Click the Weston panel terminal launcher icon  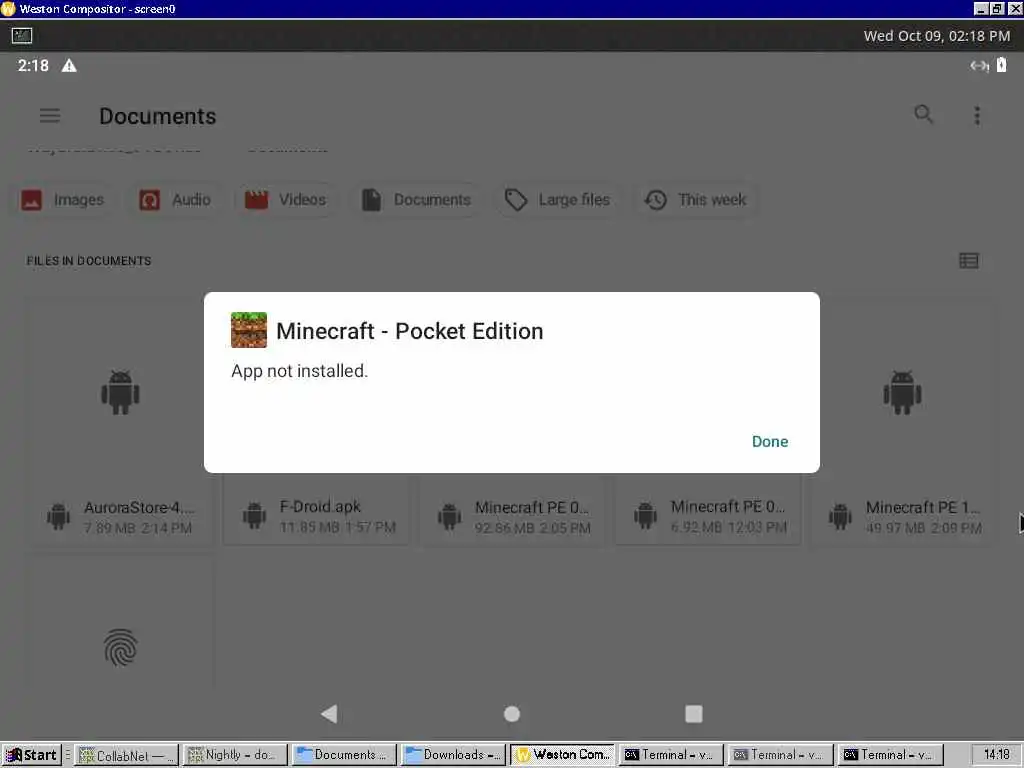pyautogui.click(x=22, y=35)
